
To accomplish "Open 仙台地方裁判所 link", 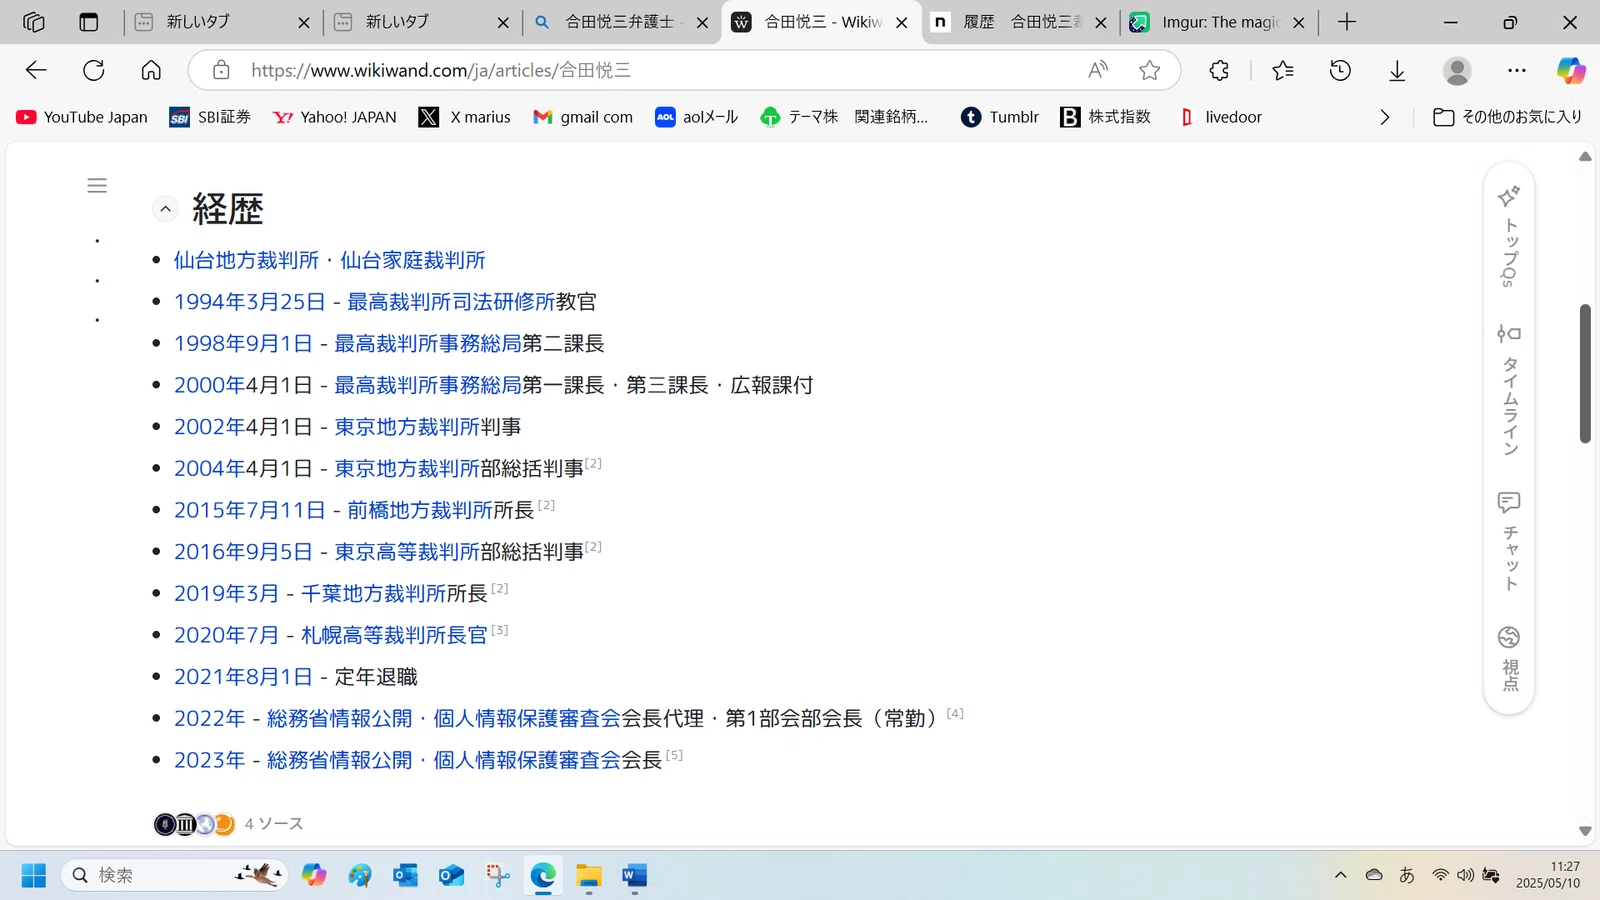I will 246,260.
